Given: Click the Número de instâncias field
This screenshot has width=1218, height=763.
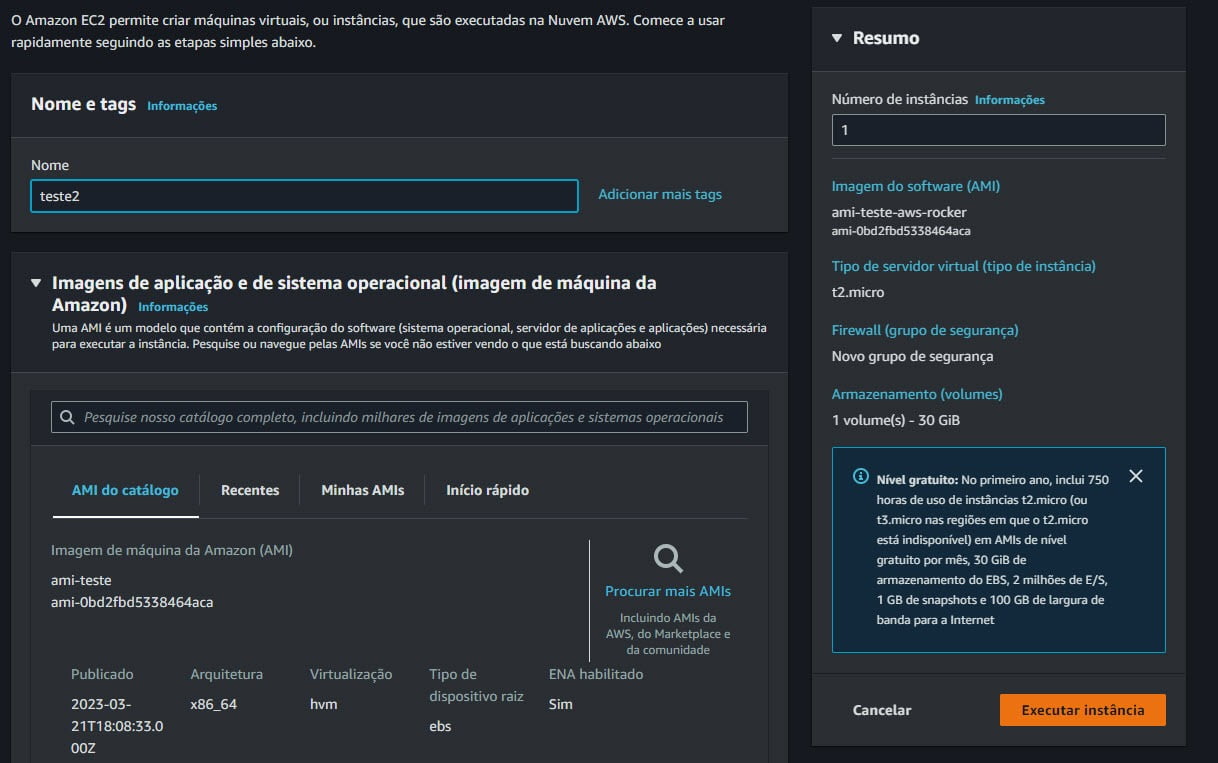Looking at the screenshot, I should click(999, 130).
